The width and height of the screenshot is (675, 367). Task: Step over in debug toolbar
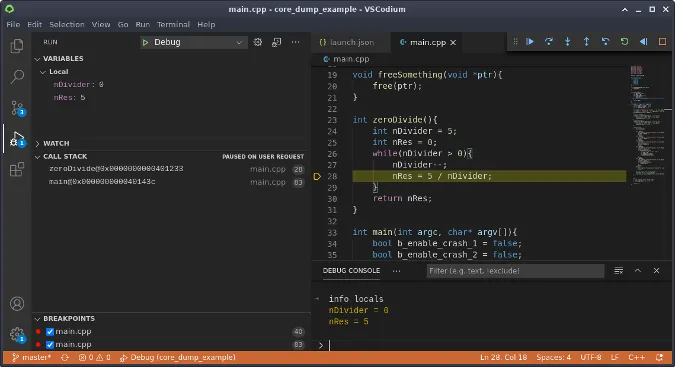coord(548,42)
